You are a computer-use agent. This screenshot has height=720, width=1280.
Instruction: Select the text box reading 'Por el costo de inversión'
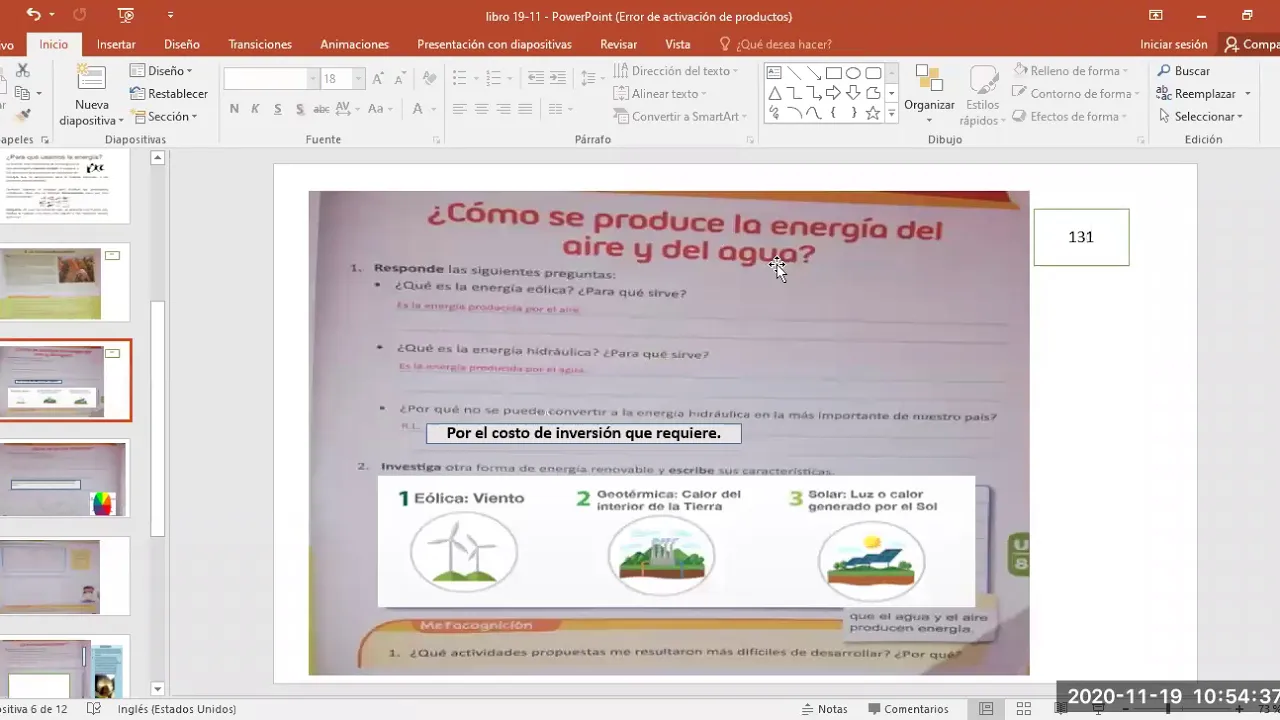pos(583,433)
